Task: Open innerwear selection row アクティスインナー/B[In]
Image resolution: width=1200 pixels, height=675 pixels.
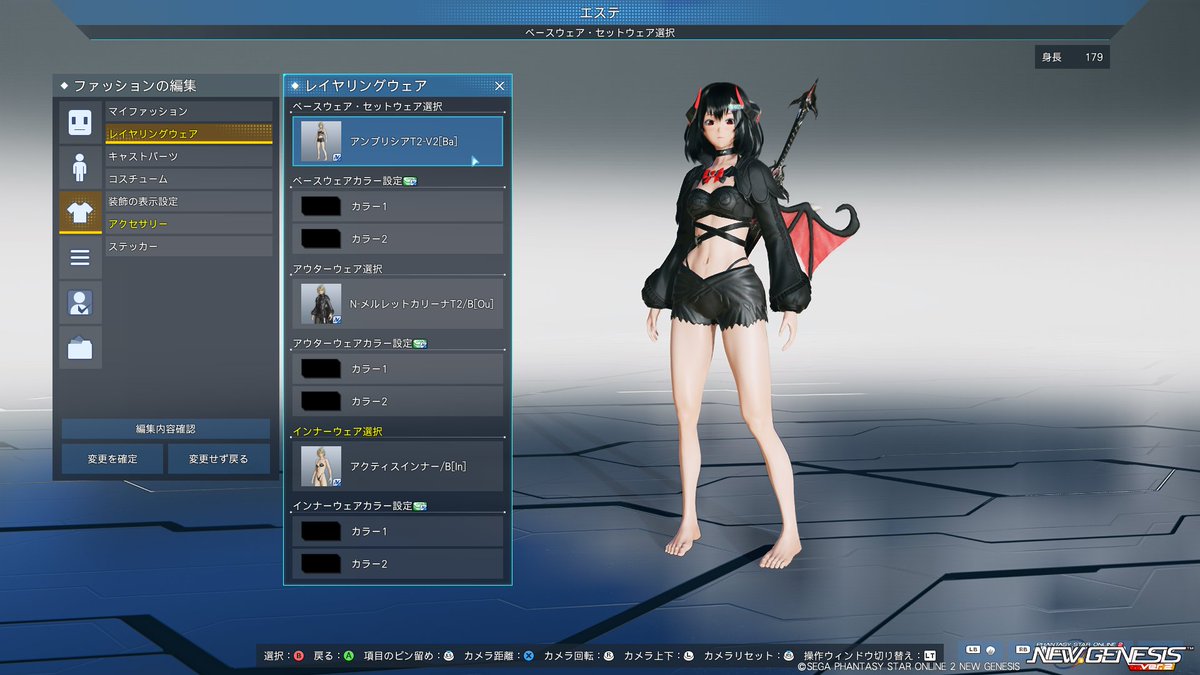Action: pyautogui.click(x=398, y=466)
